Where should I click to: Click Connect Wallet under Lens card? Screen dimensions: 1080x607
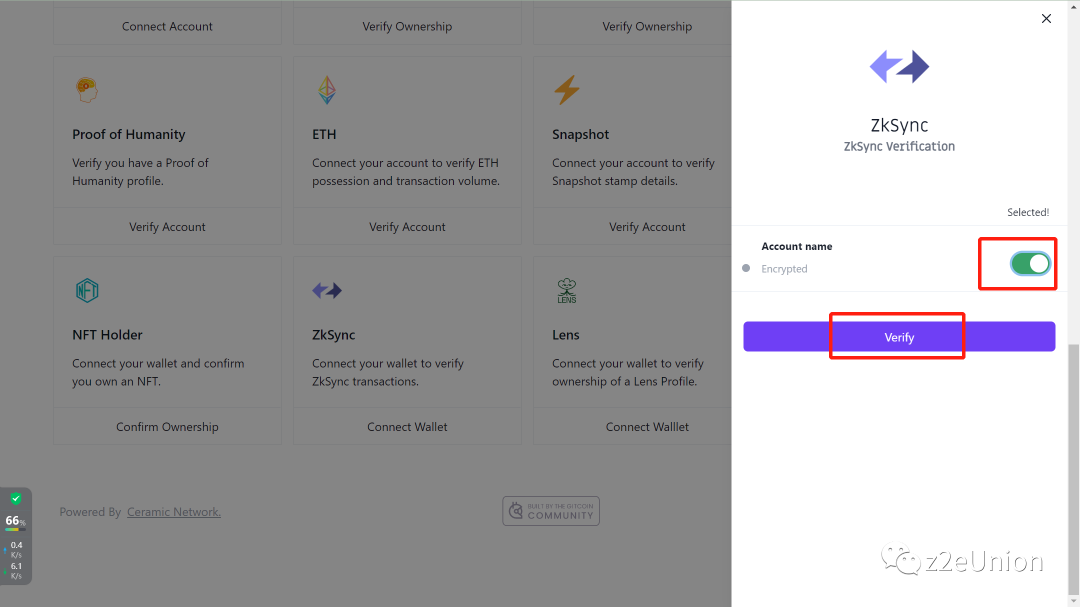click(x=647, y=427)
